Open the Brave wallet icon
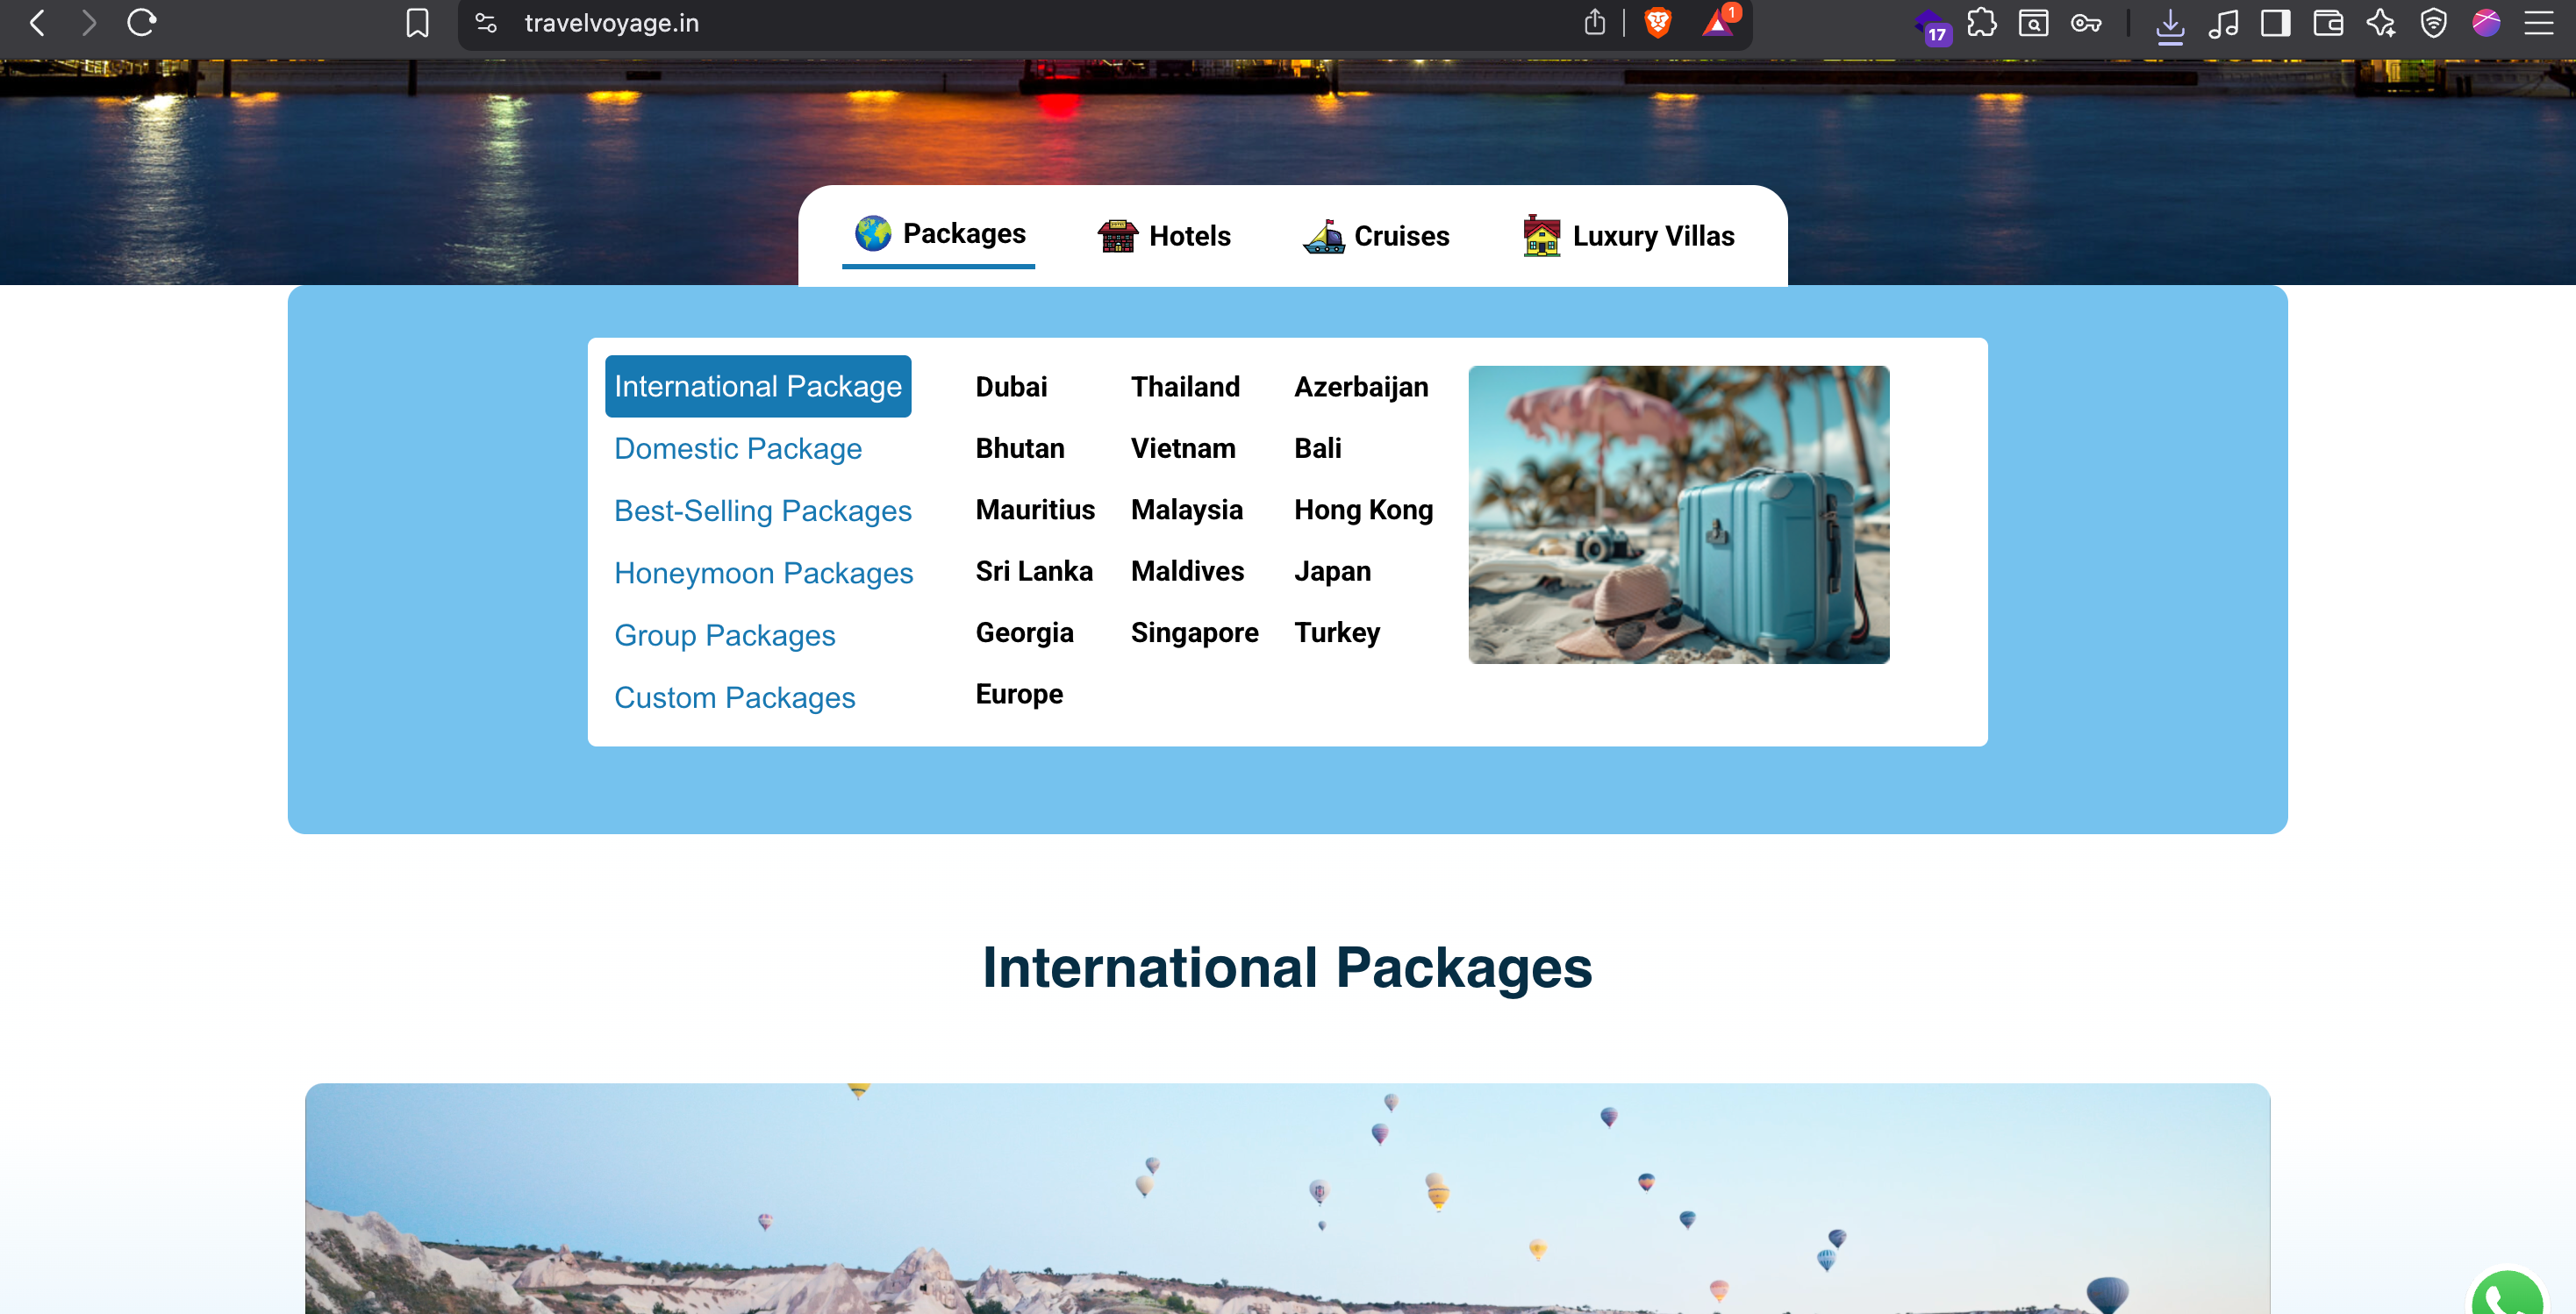2576x1314 pixels. 2328,22
